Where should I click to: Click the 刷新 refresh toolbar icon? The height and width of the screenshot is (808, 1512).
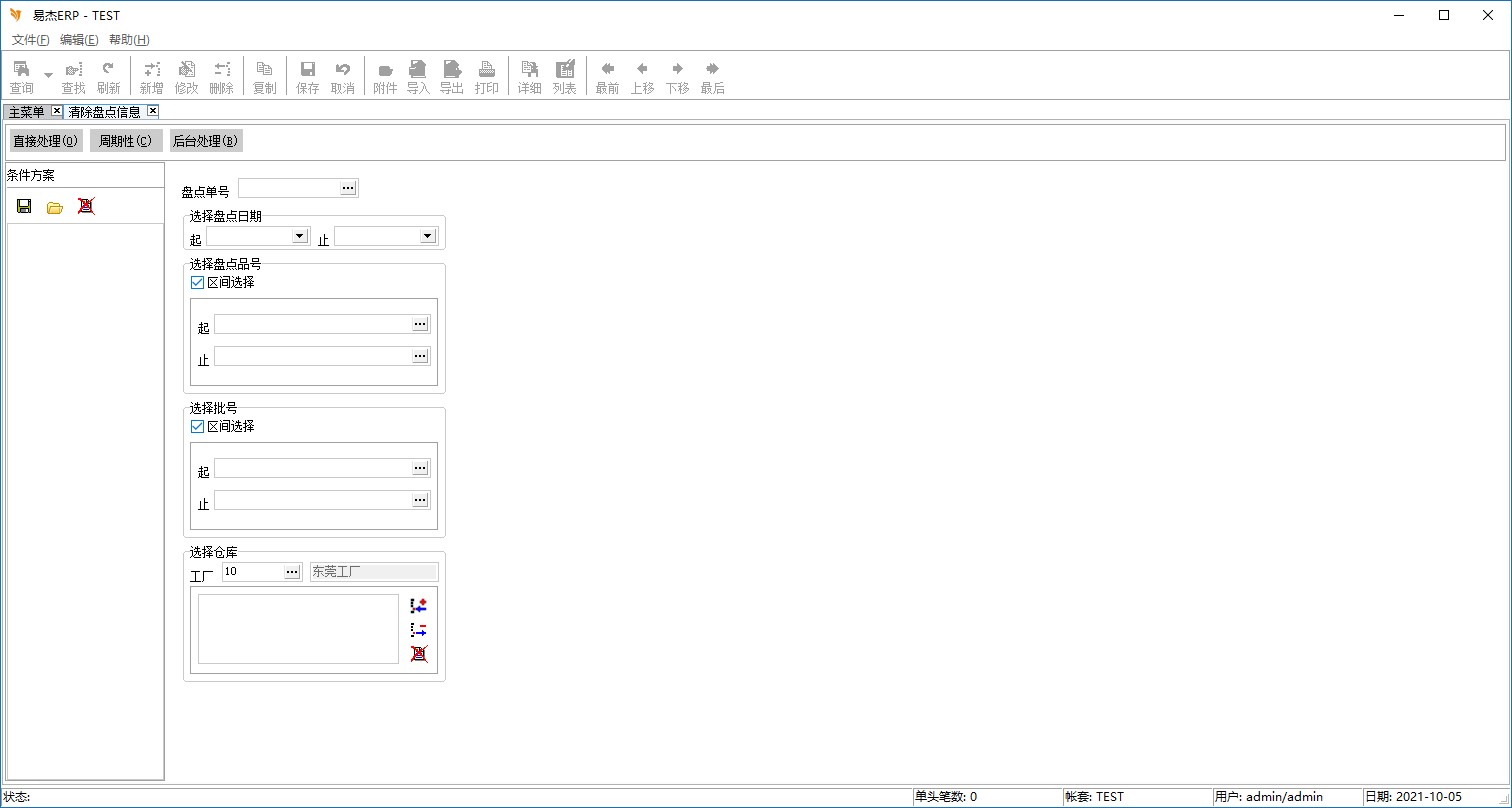click(108, 76)
